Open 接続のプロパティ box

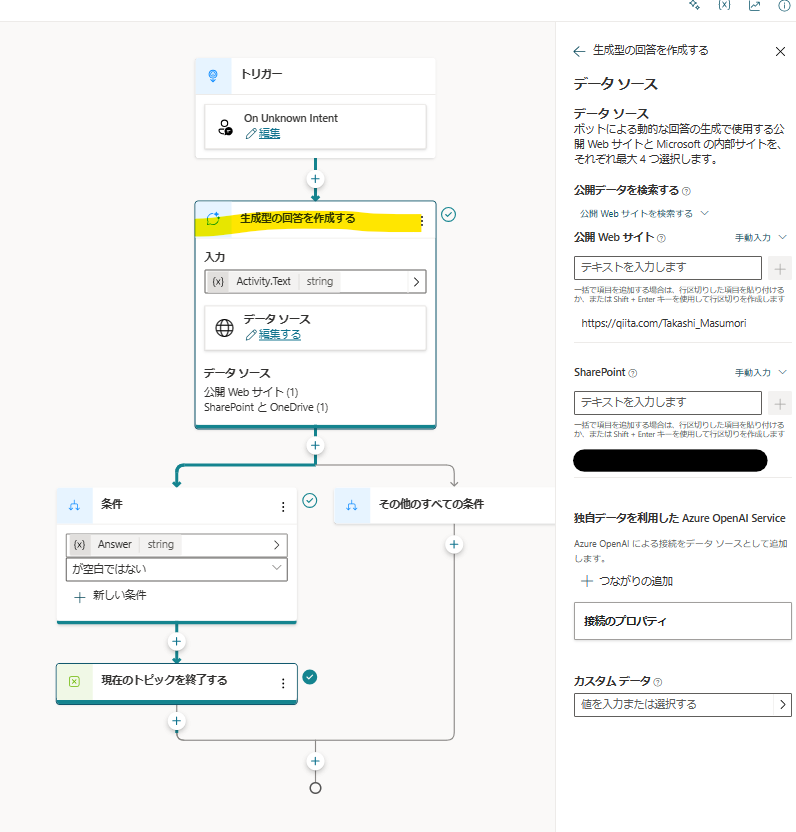(x=682, y=621)
